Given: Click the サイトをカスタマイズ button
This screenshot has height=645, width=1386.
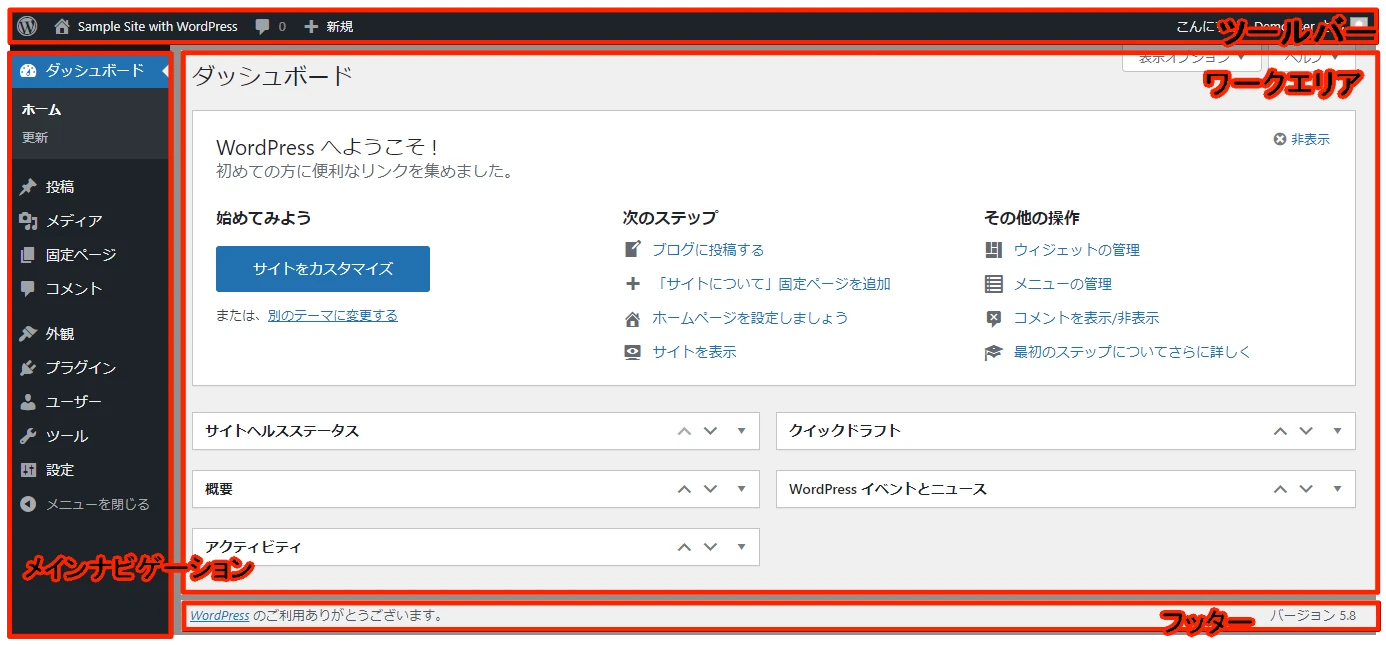Looking at the screenshot, I should pyautogui.click(x=323, y=269).
